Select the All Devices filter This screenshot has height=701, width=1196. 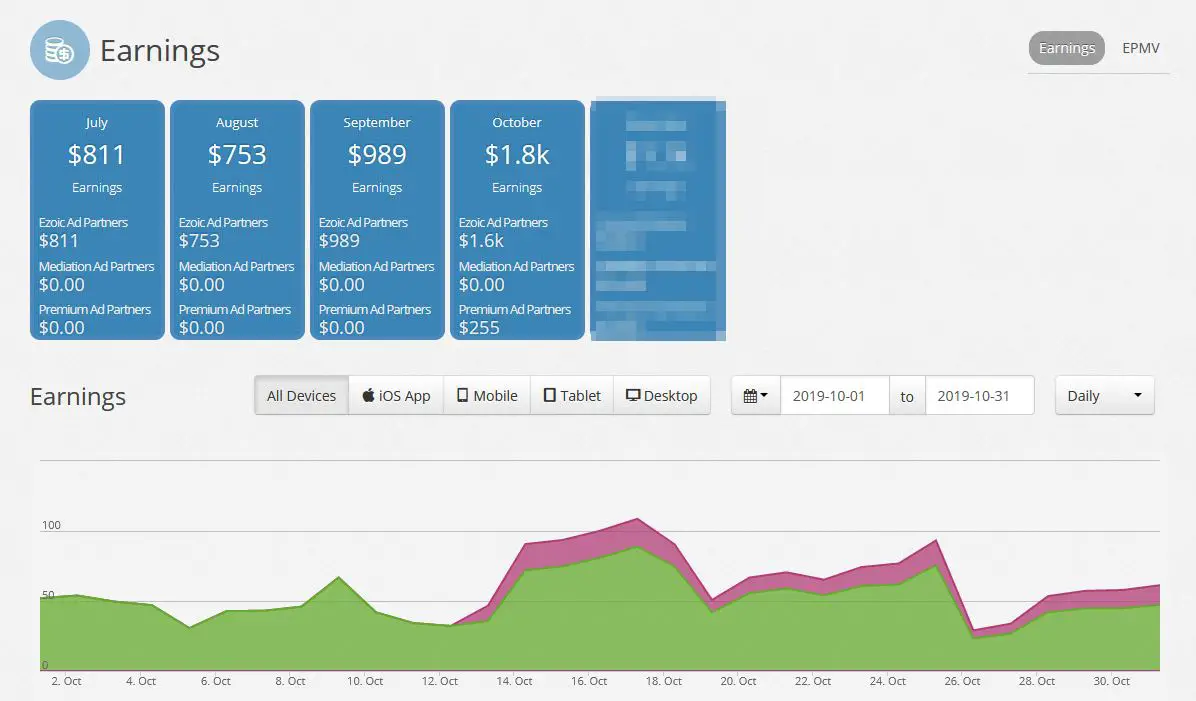coord(301,395)
